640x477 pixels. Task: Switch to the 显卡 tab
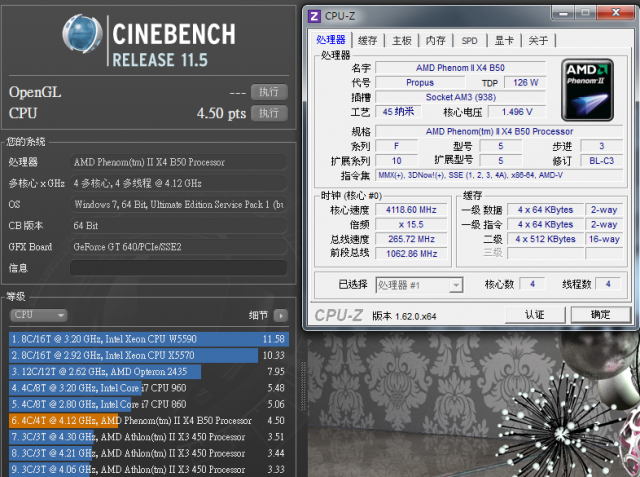[504, 40]
